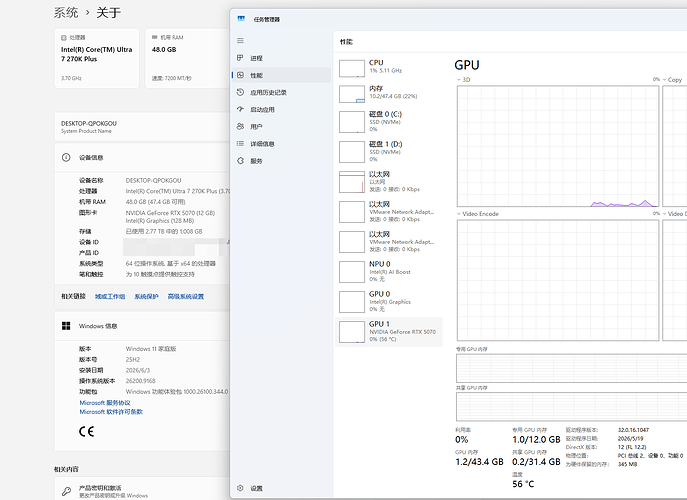Click the Details (详细信息) list icon

(240, 143)
